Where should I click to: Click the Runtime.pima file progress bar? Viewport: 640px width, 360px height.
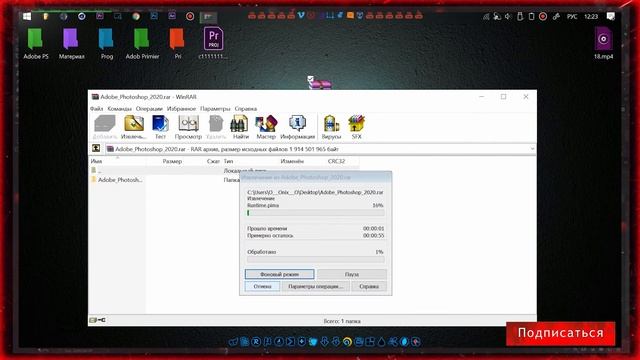click(315, 213)
